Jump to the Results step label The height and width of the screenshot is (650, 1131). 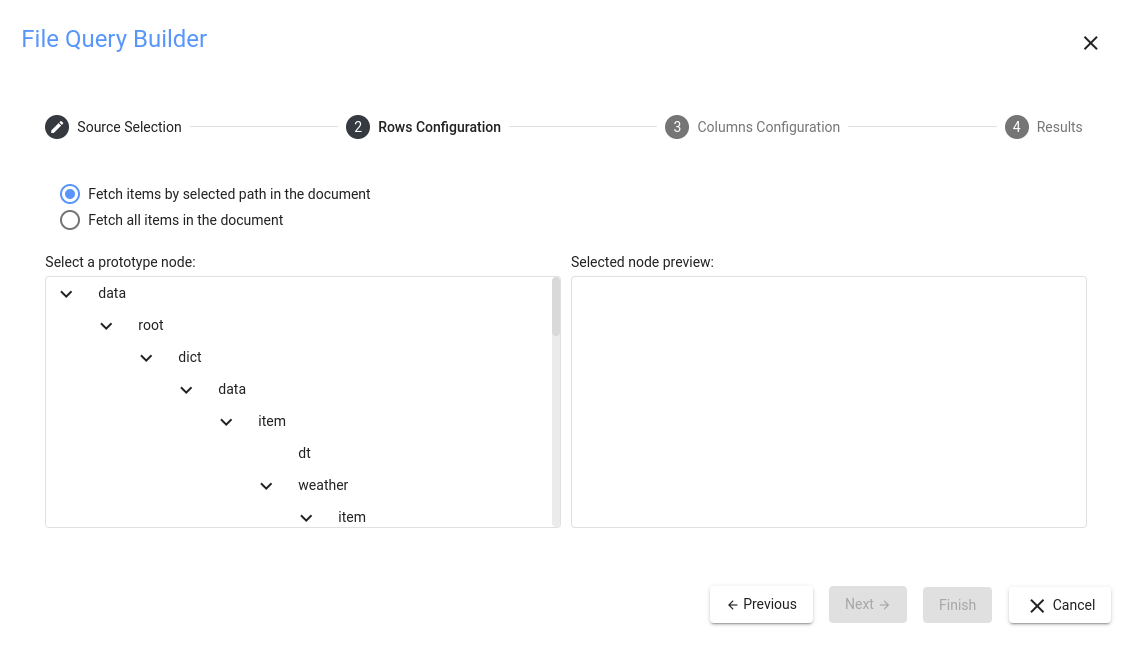point(1059,127)
